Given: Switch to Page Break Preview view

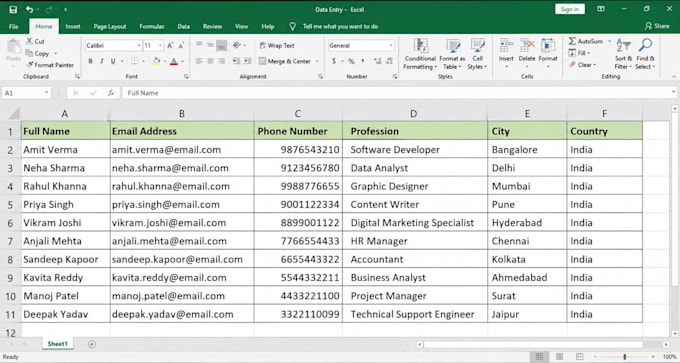Looking at the screenshot, I should click(580, 356).
